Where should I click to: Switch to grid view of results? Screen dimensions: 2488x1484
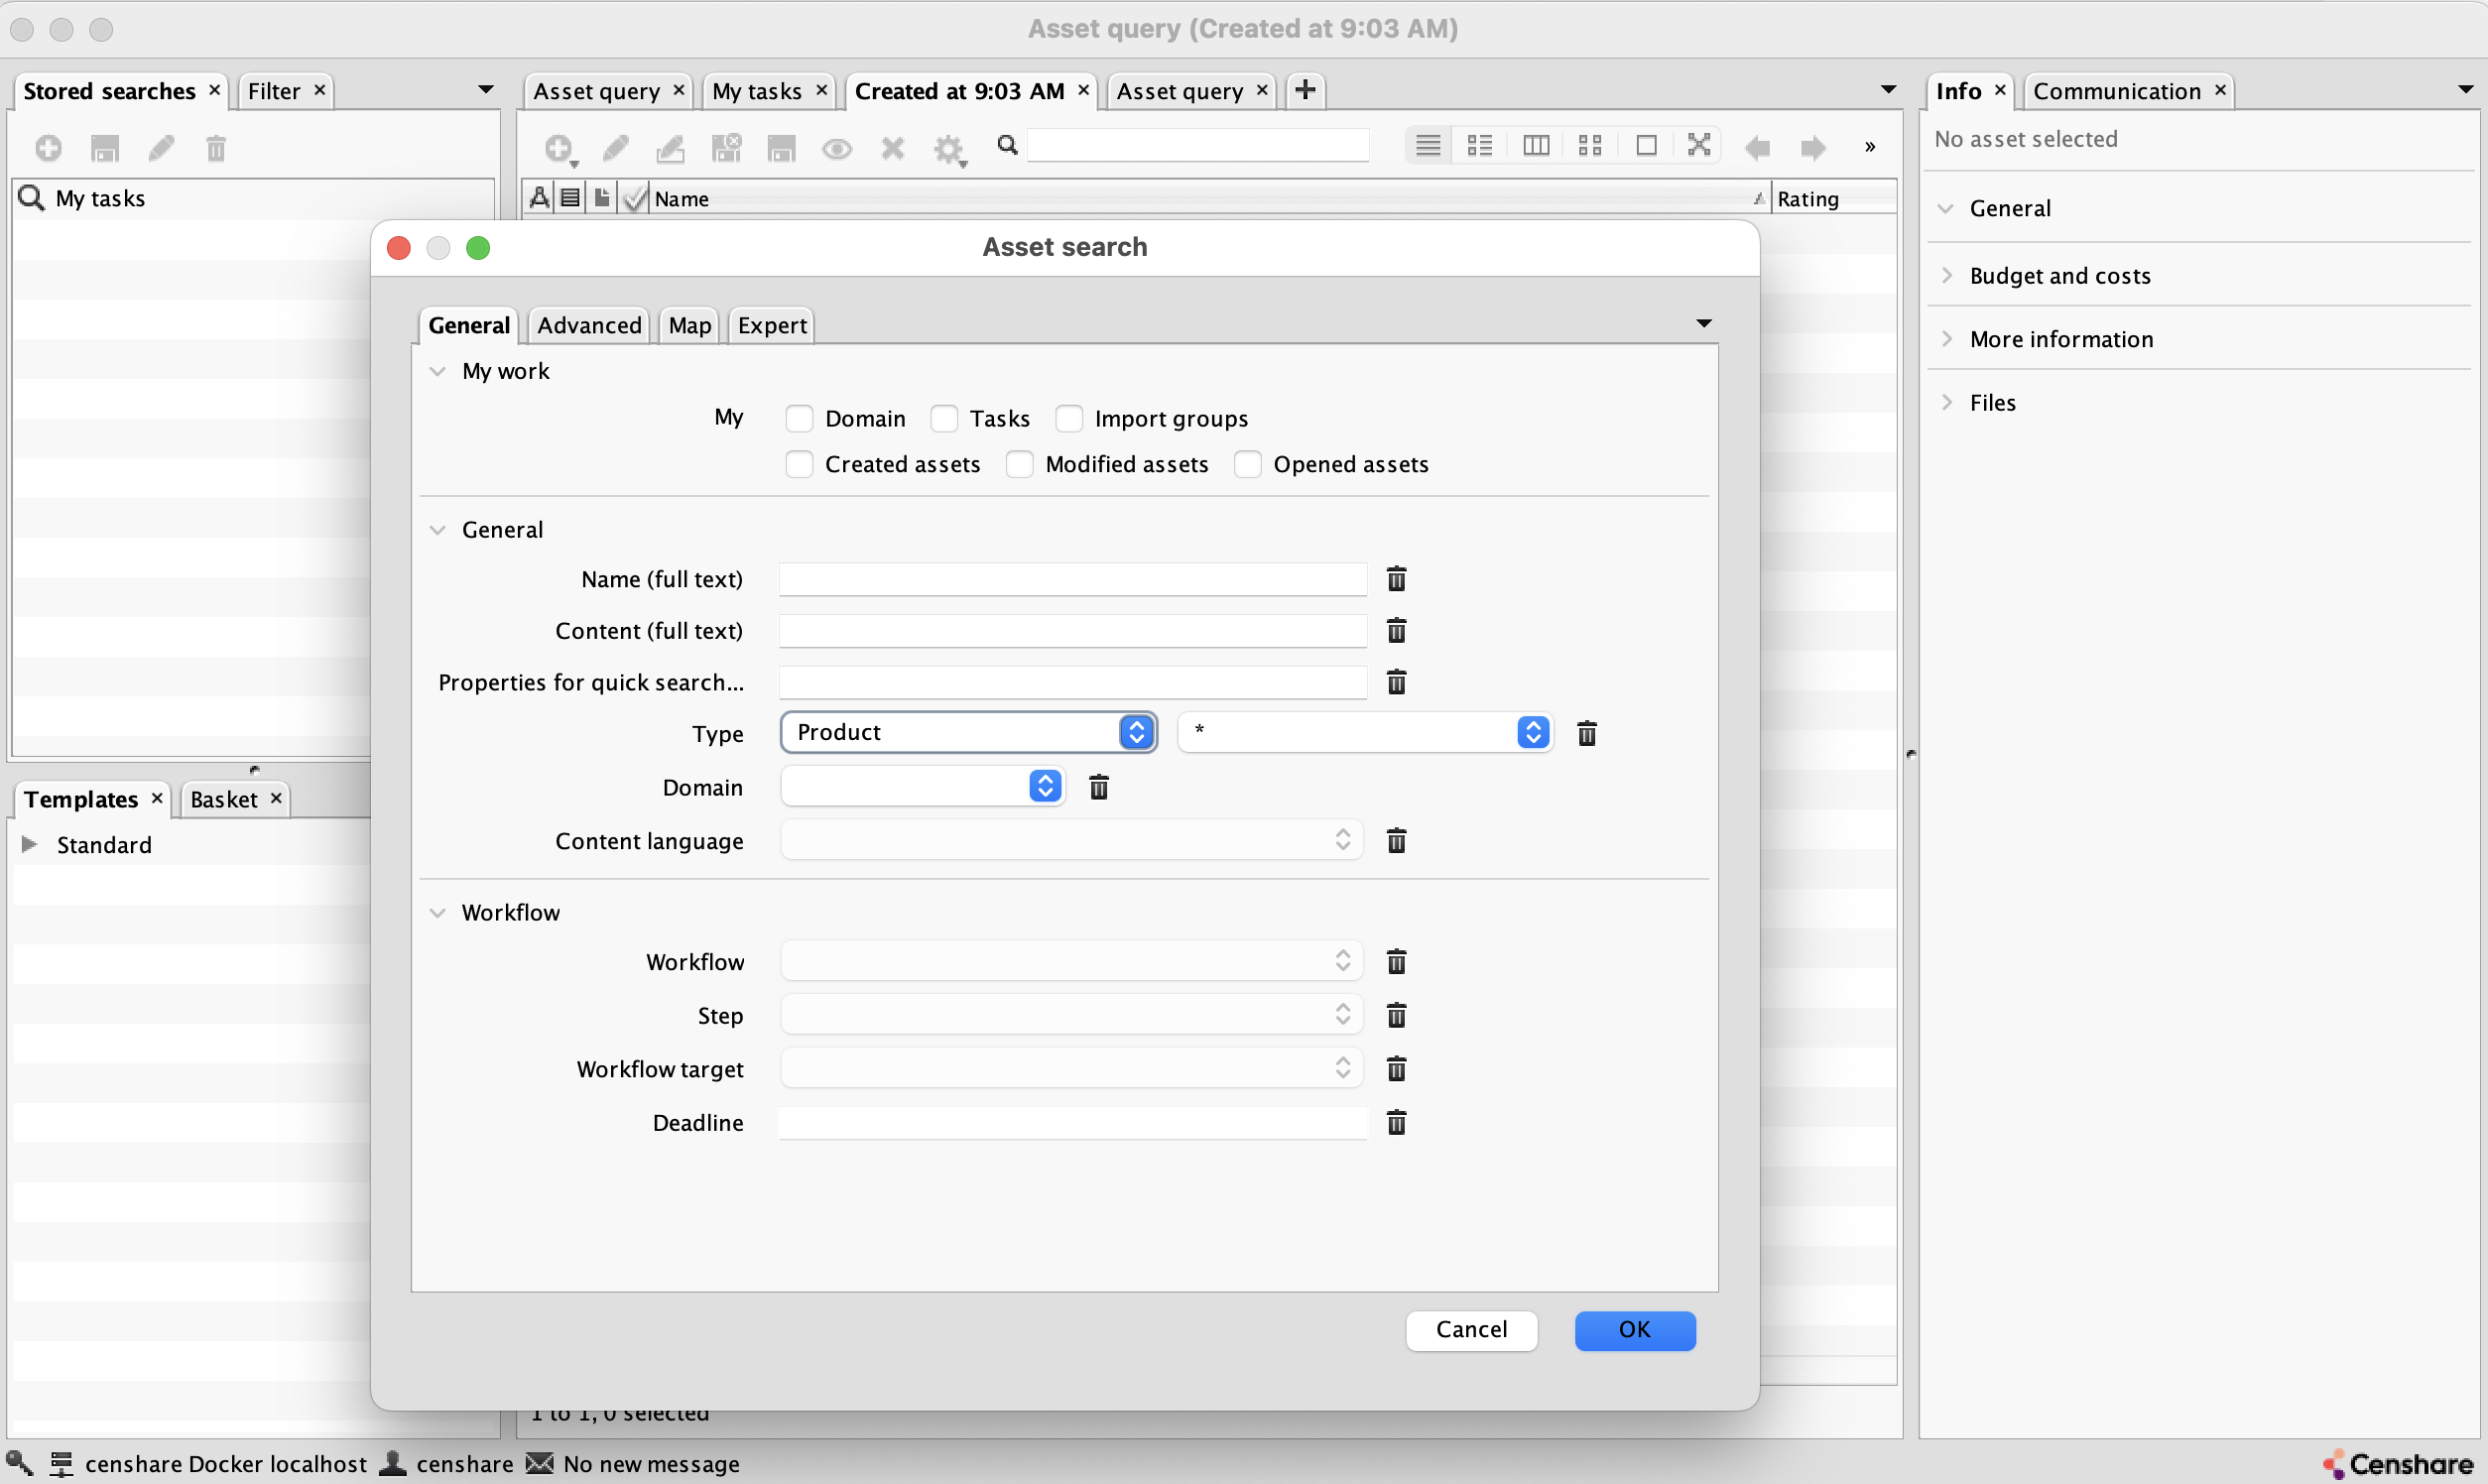click(x=1589, y=144)
